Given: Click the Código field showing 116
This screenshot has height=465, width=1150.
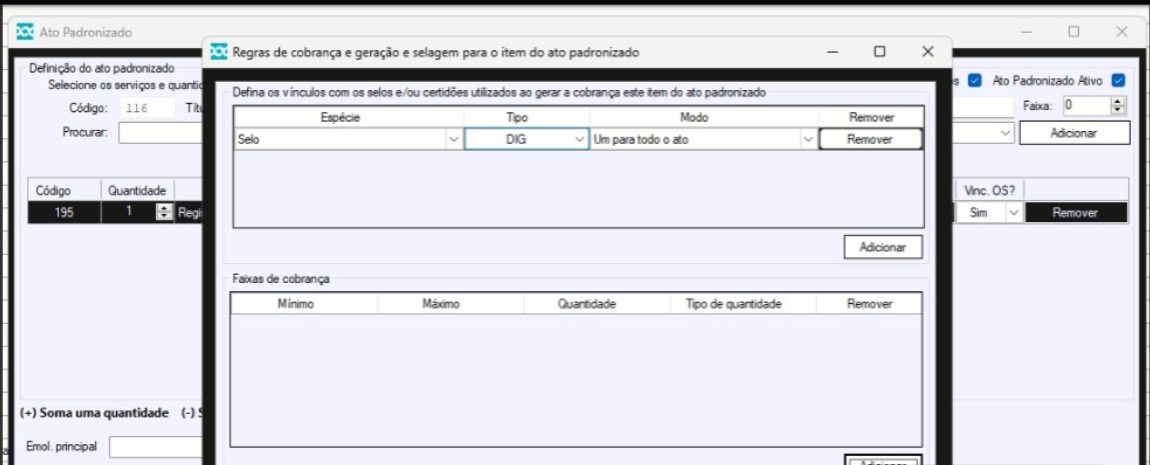Looking at the screenshot, I should click(x=147, y=107).
